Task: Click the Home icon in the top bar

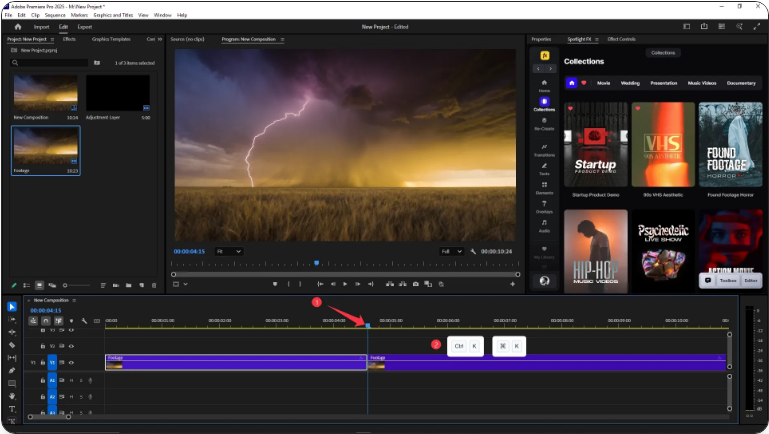Action: pos(17,27)
